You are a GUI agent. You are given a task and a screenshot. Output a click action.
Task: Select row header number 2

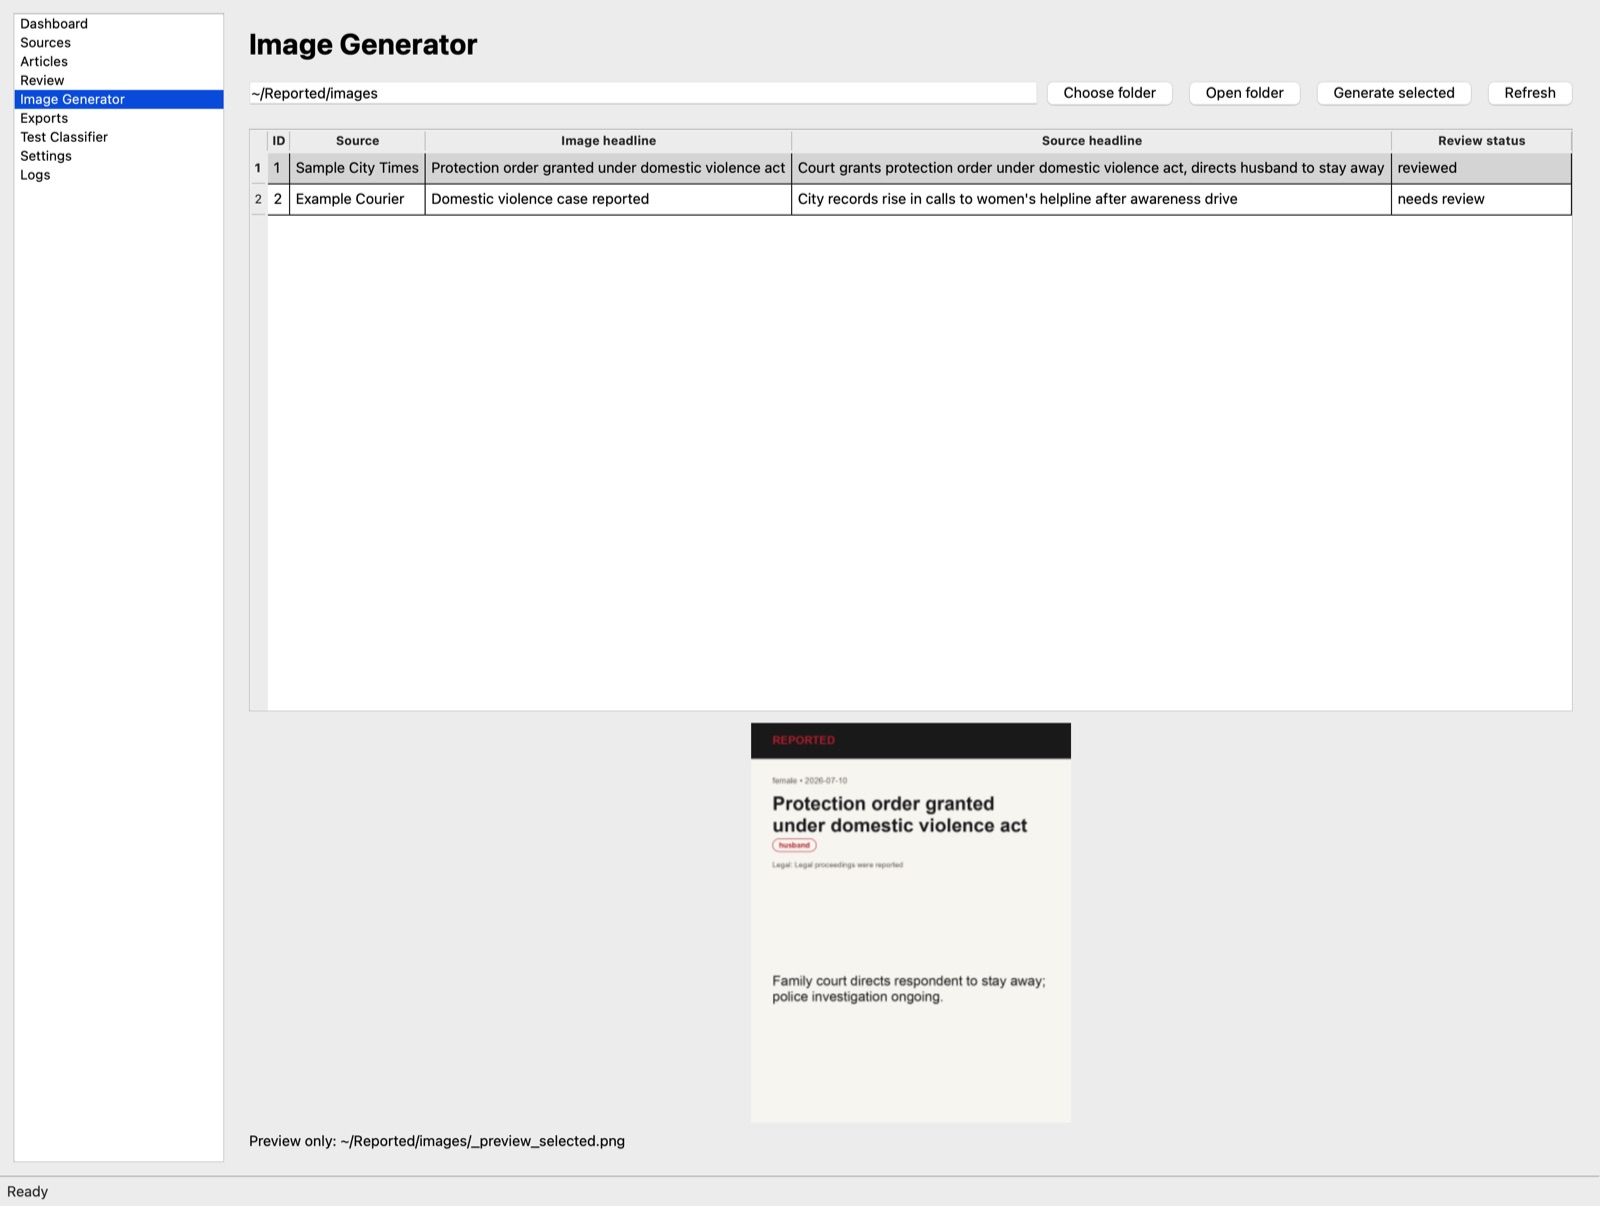click(258, 199)
